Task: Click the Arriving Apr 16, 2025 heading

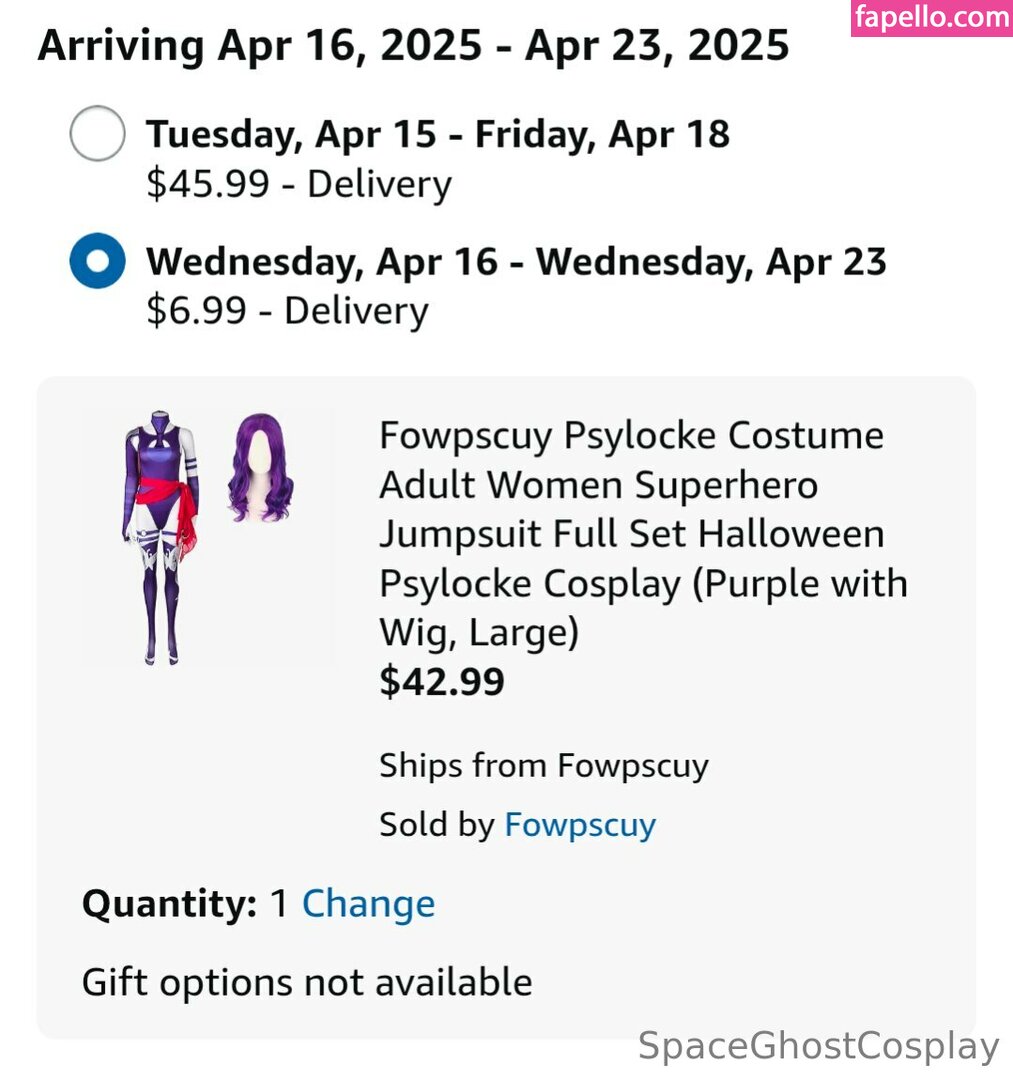Action: click(413, 46)
